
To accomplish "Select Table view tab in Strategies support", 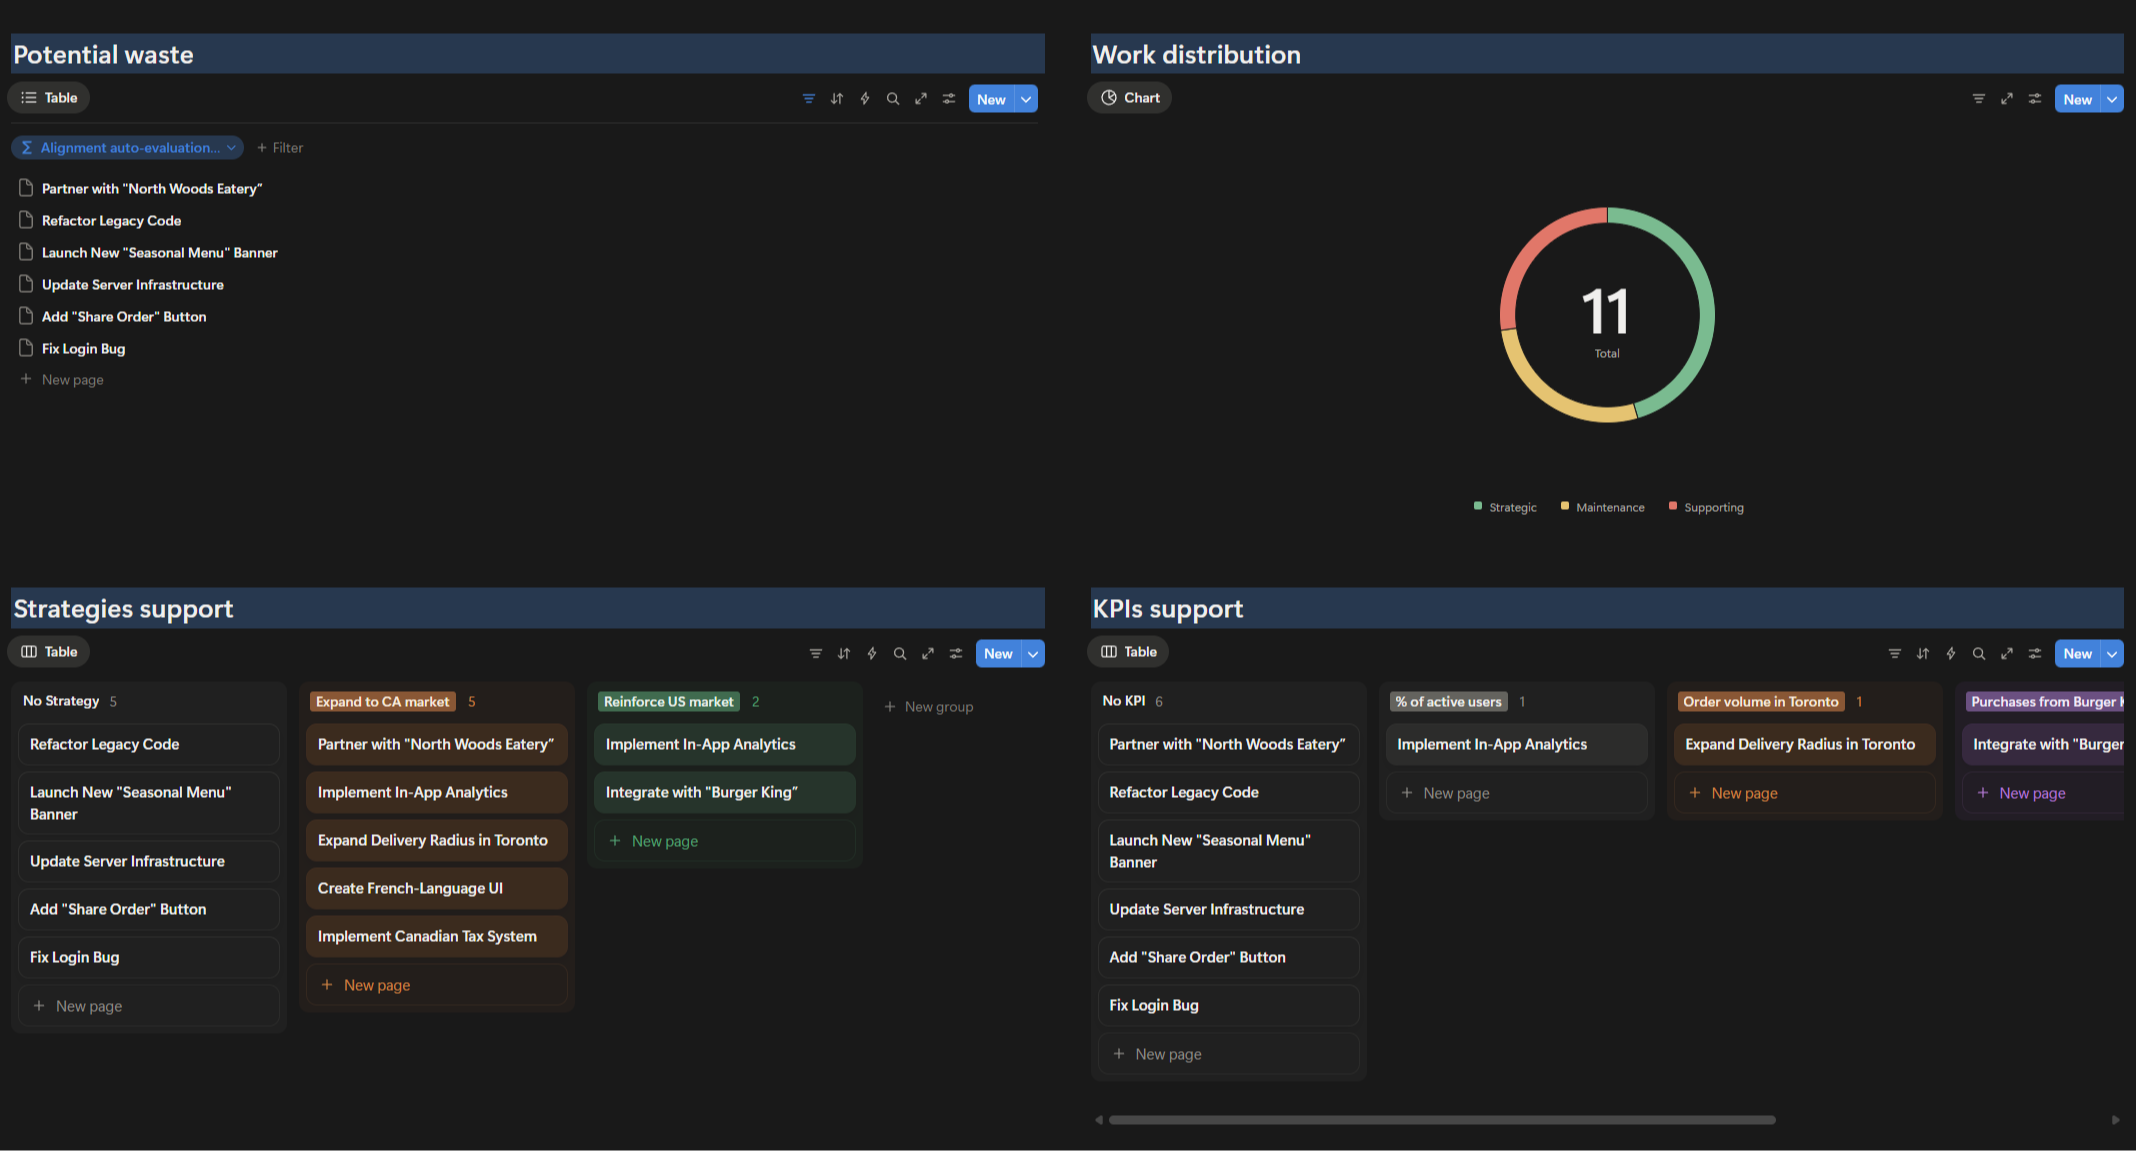I will pyautogui.click(x=49, y=652).
